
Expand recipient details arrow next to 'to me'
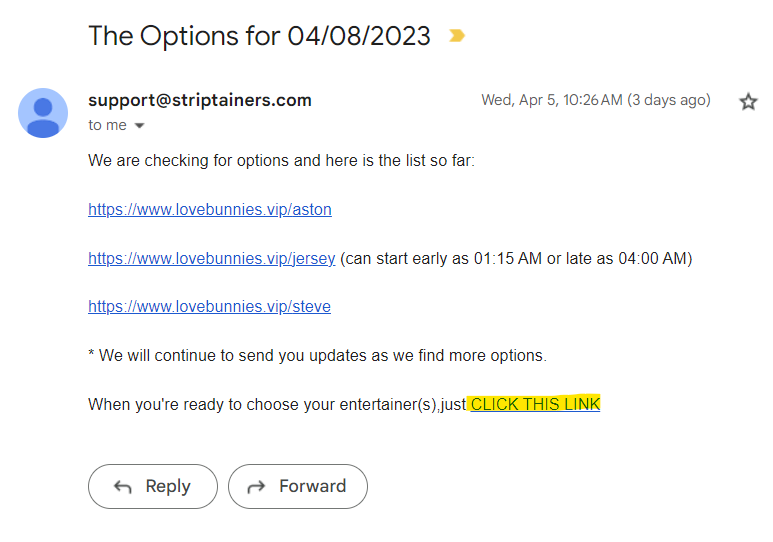pyautogui.click(x=140, y=126)
